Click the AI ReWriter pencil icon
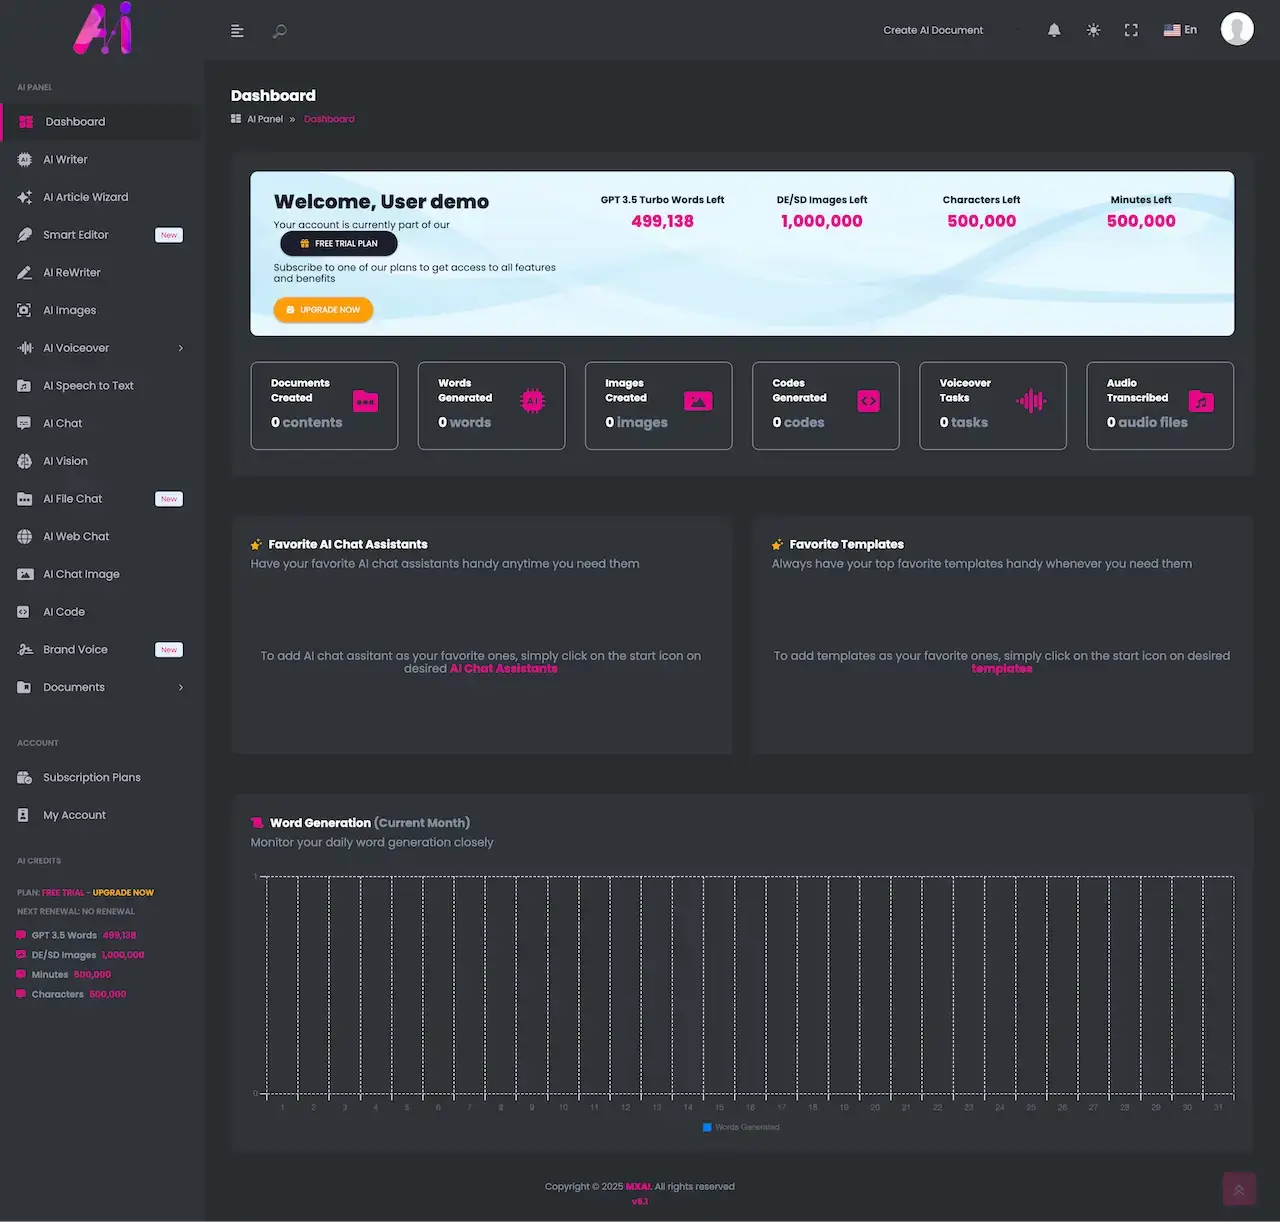Image resolution: width=1280 pixels, height=1222 pixels. pos(24,273)
